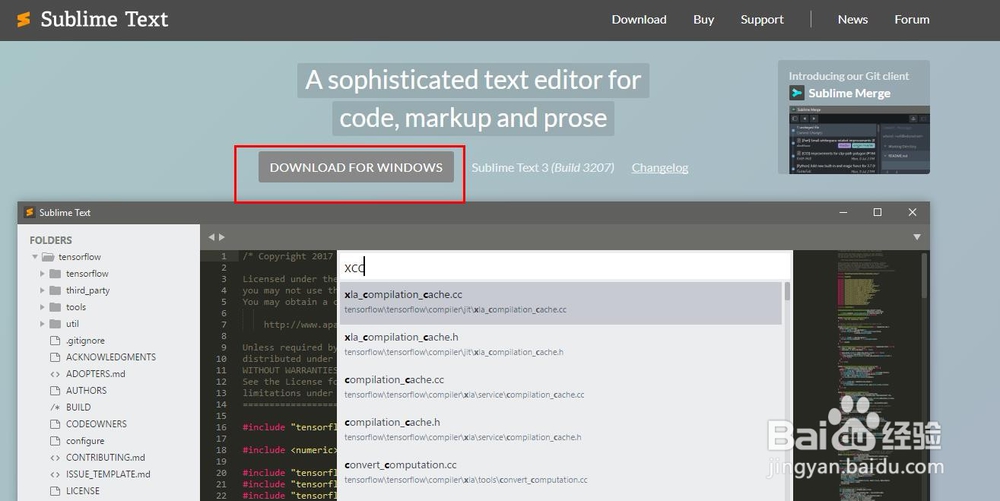Open the Forum link in the top navigation
The height and width of the screenshot is (501, 1000).
point(912,20)
